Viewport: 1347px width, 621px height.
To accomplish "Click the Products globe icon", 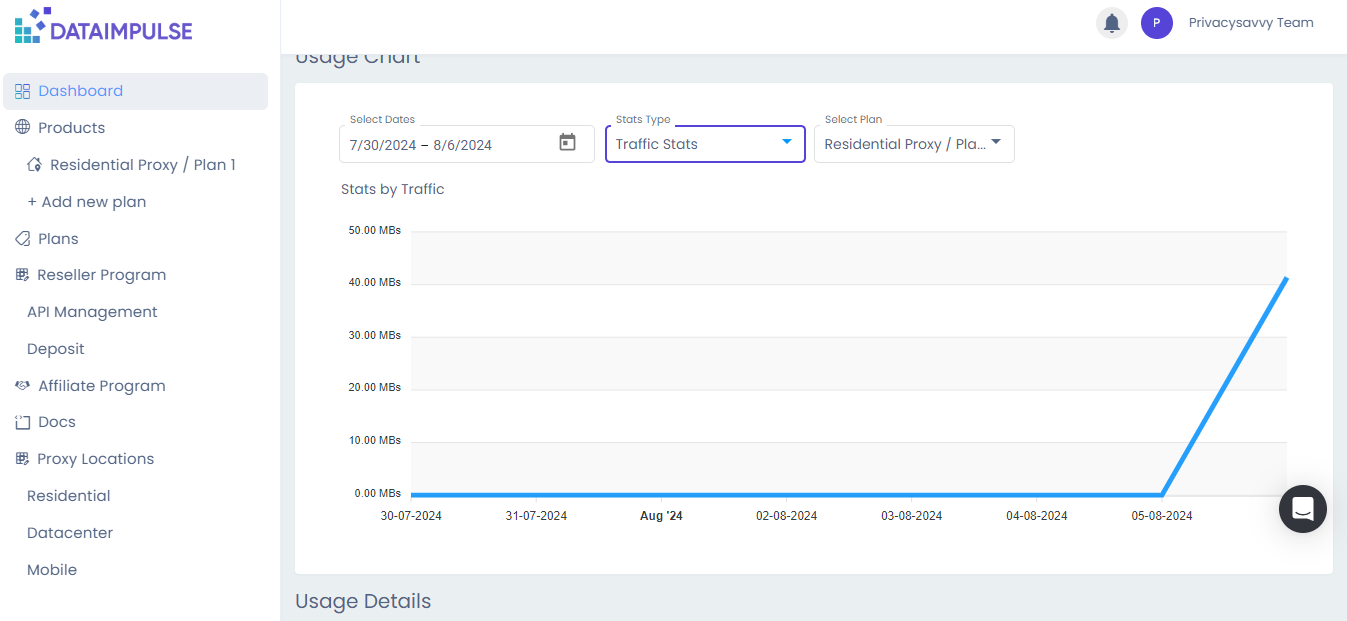I will click(x=21, y=127).
